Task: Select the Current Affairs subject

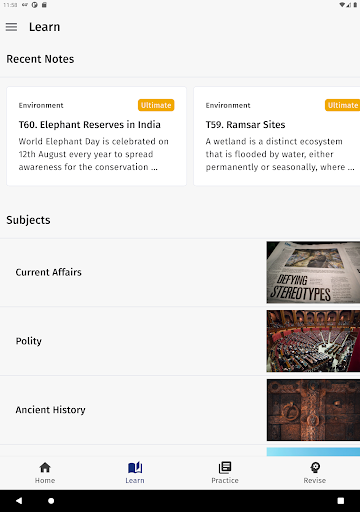Action: pyautogui.click(x=180, y=272)
